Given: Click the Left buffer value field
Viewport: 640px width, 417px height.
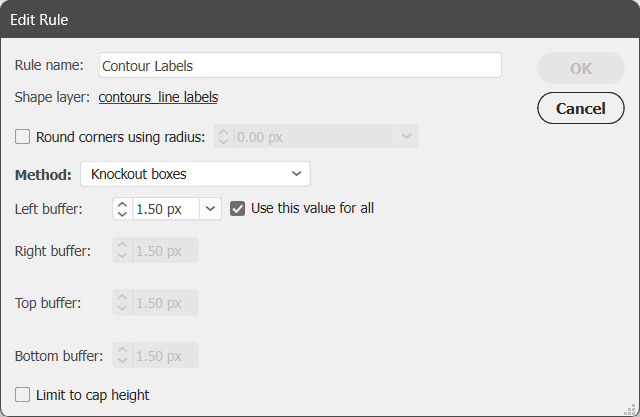Looking at the screenshot, I should 166,209.
